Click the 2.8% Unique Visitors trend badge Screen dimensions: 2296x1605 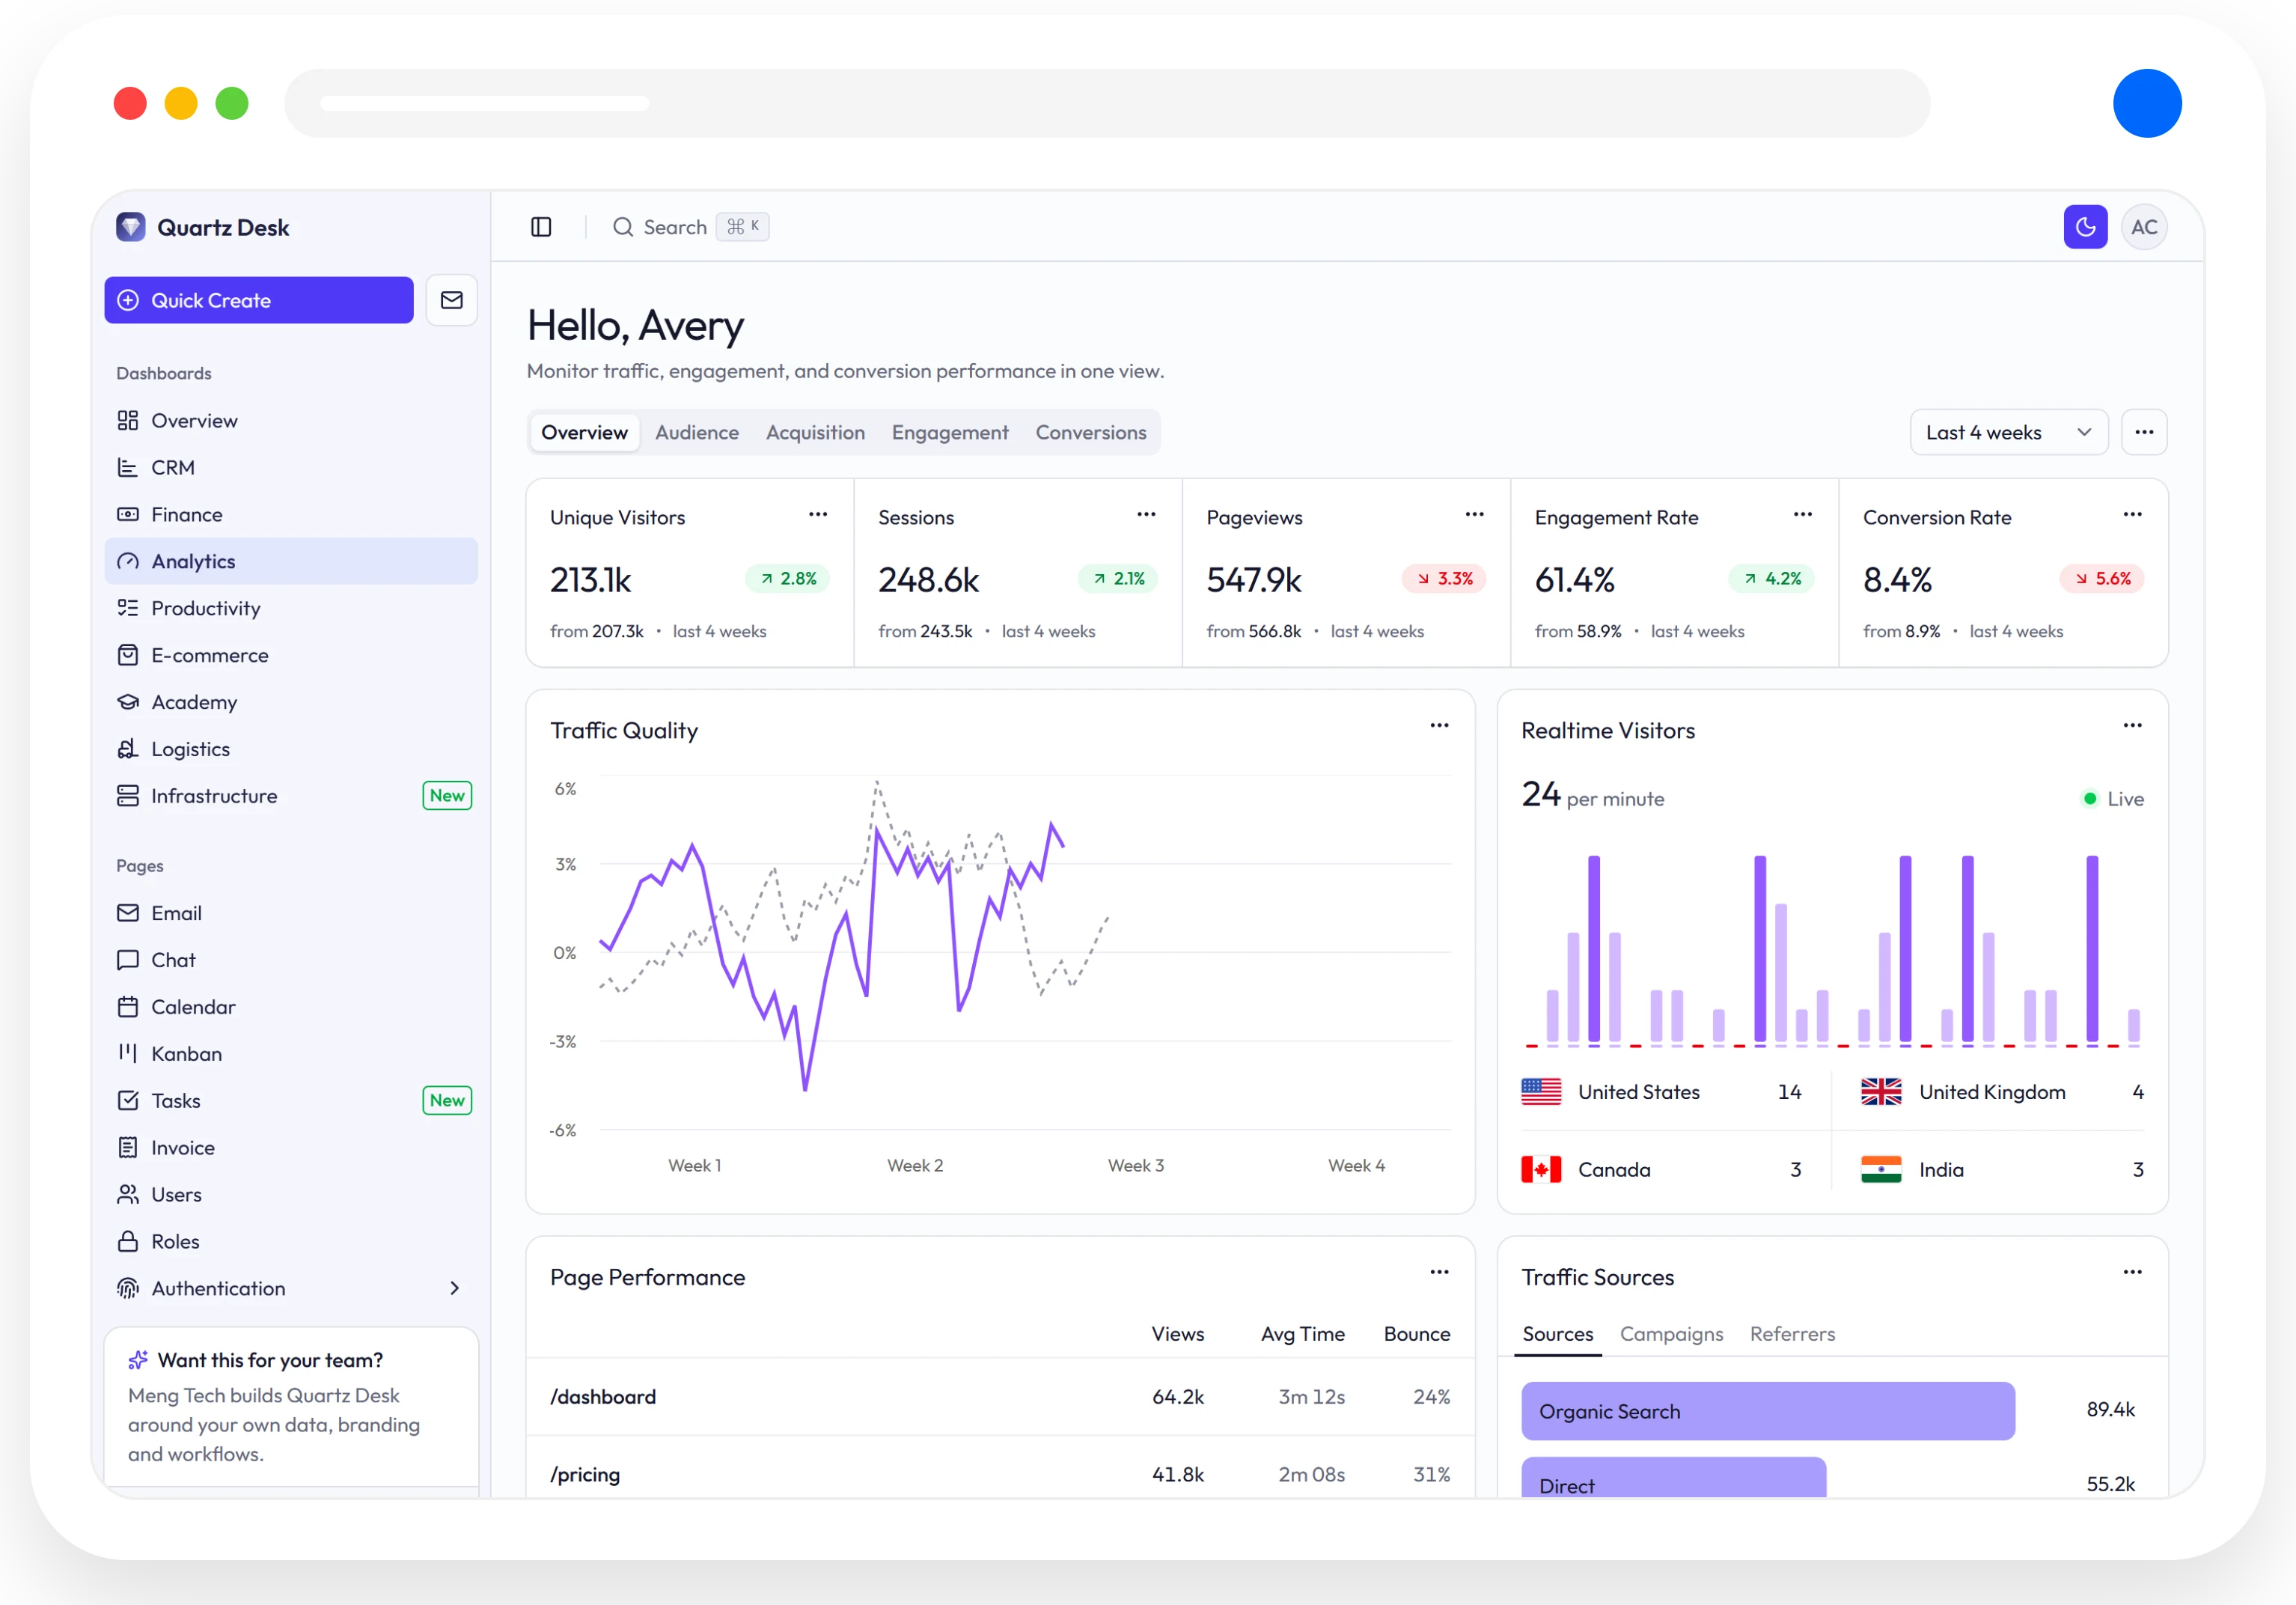click(787, 579)
